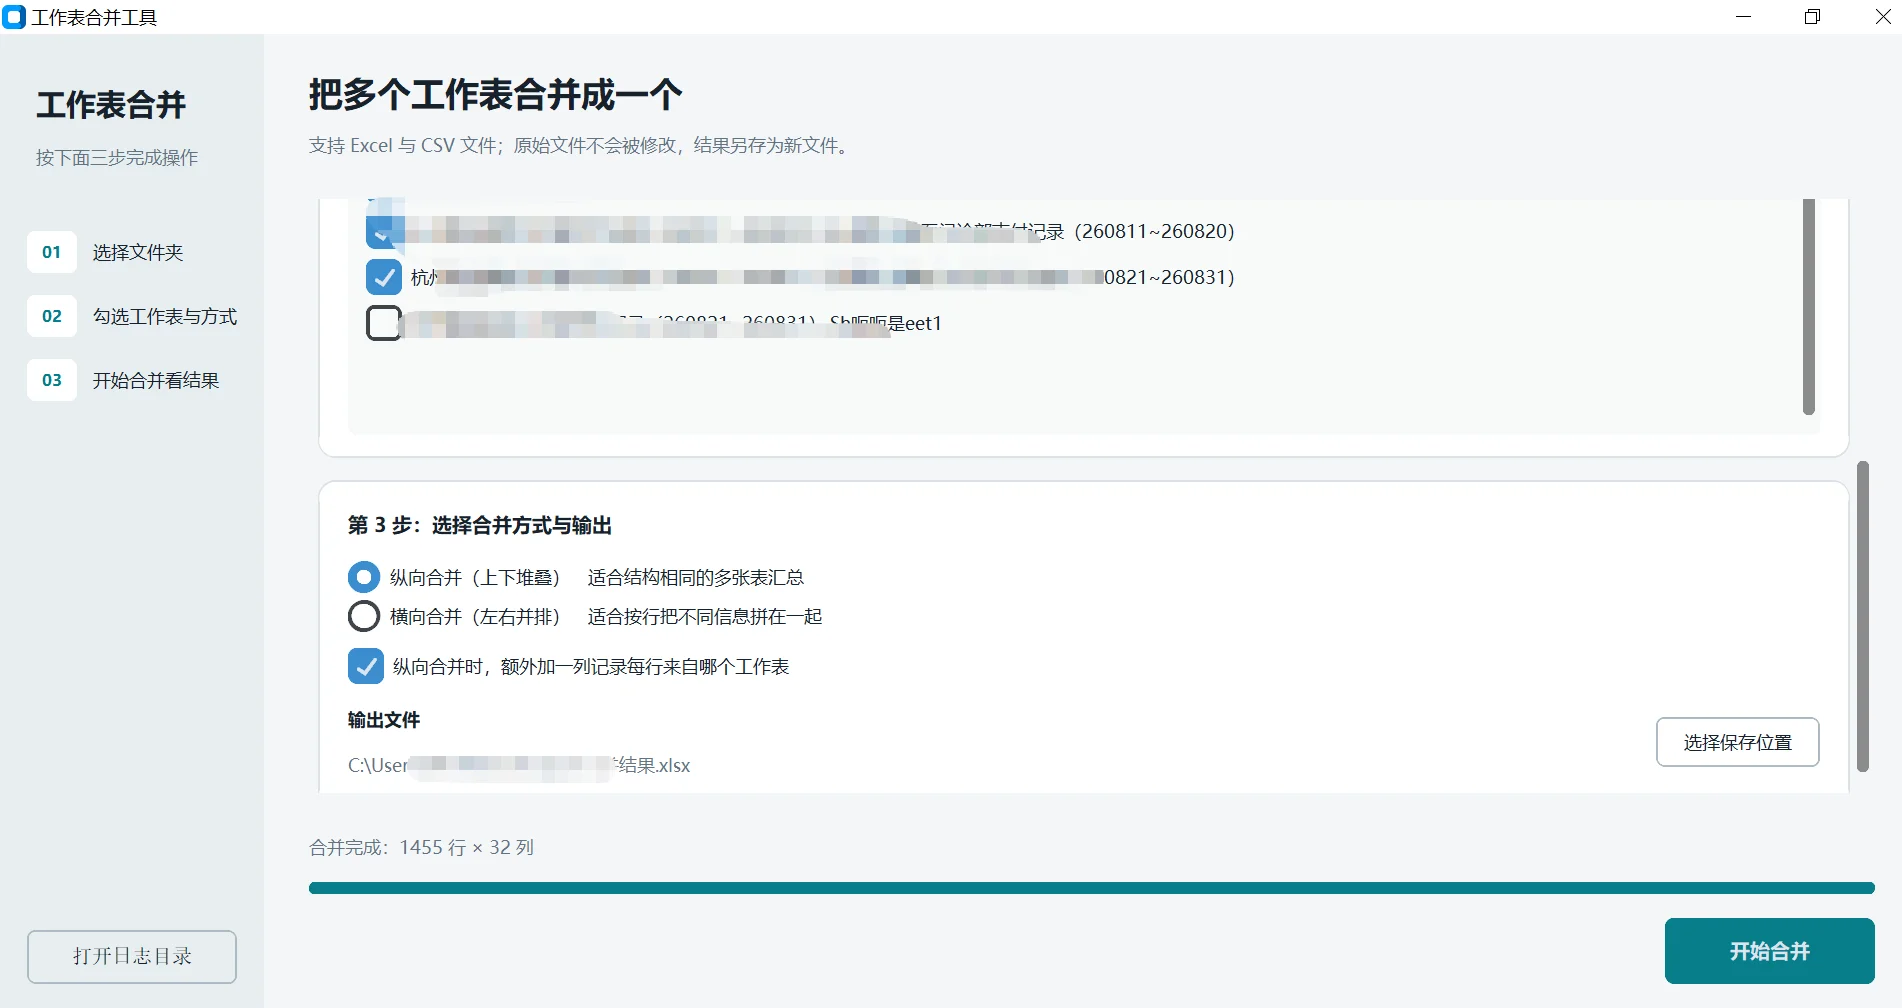This screenshot has height=1008, width=1902.
Task: Click the 选择保存位置 button
Action: [x=1737, y=742]
